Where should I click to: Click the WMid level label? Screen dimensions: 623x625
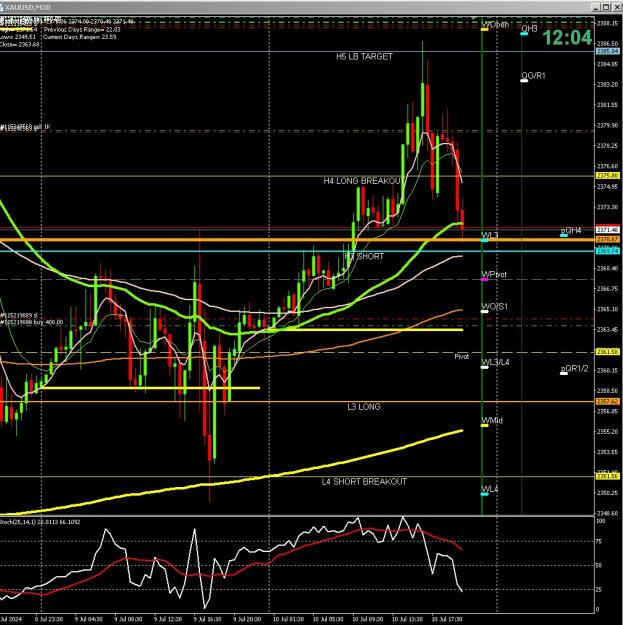coord(492,421)
